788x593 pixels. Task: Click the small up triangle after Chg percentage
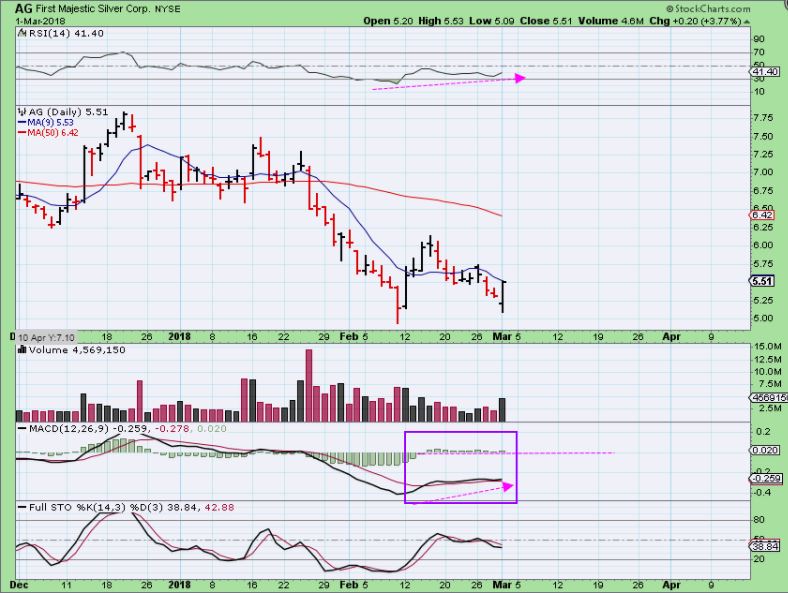coord(747,22)
